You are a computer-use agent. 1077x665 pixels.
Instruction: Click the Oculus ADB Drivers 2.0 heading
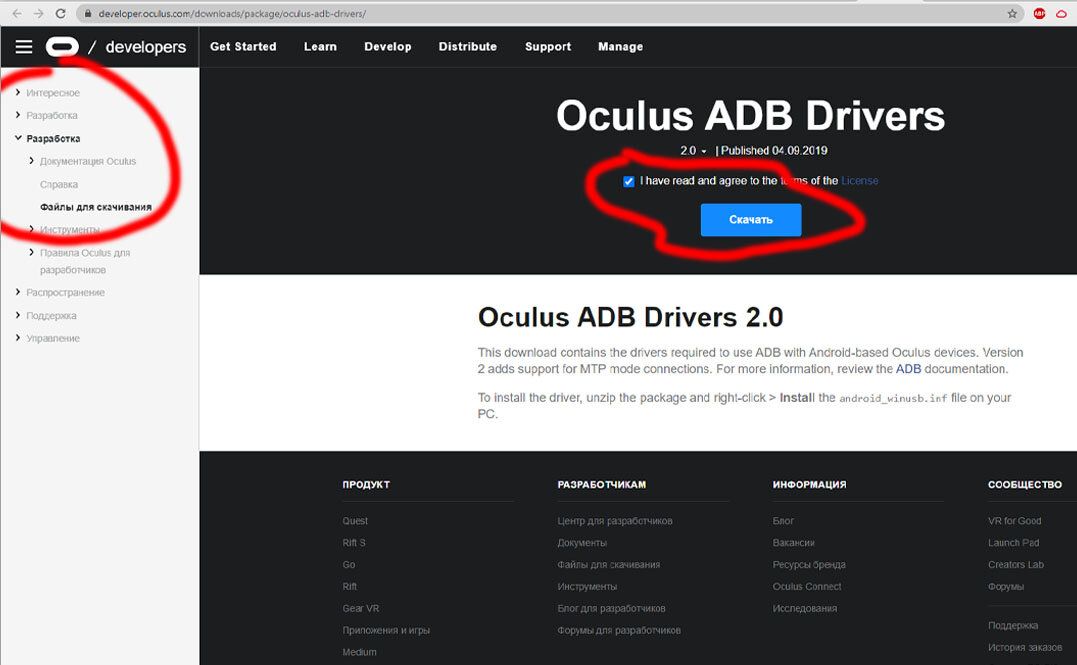631,317
